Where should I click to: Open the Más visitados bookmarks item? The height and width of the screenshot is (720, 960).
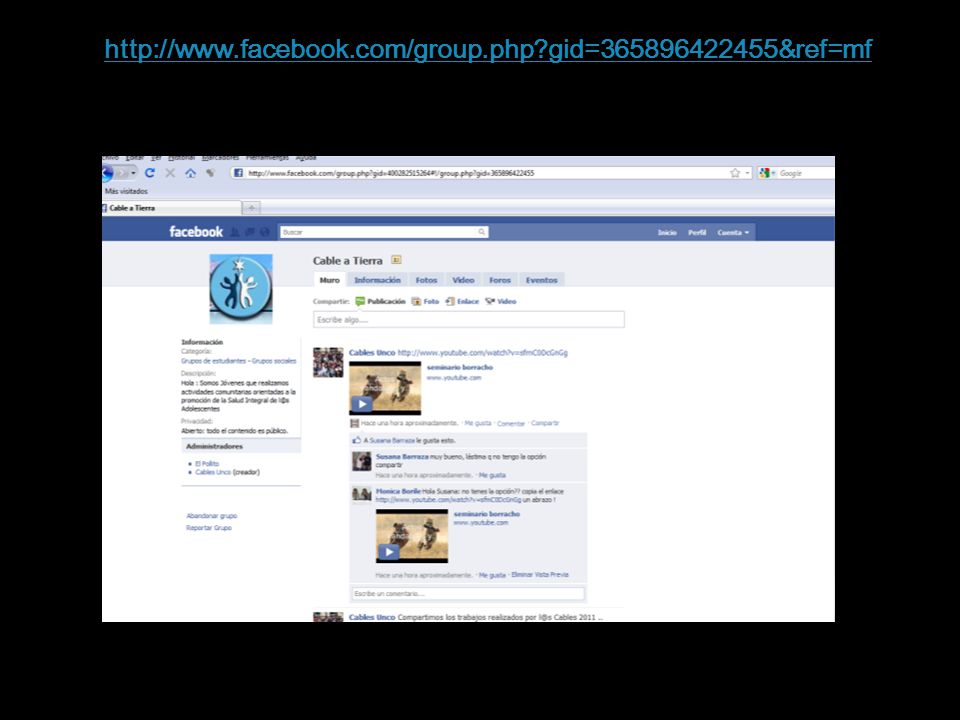pyautogui.click(x=126, y=191)
